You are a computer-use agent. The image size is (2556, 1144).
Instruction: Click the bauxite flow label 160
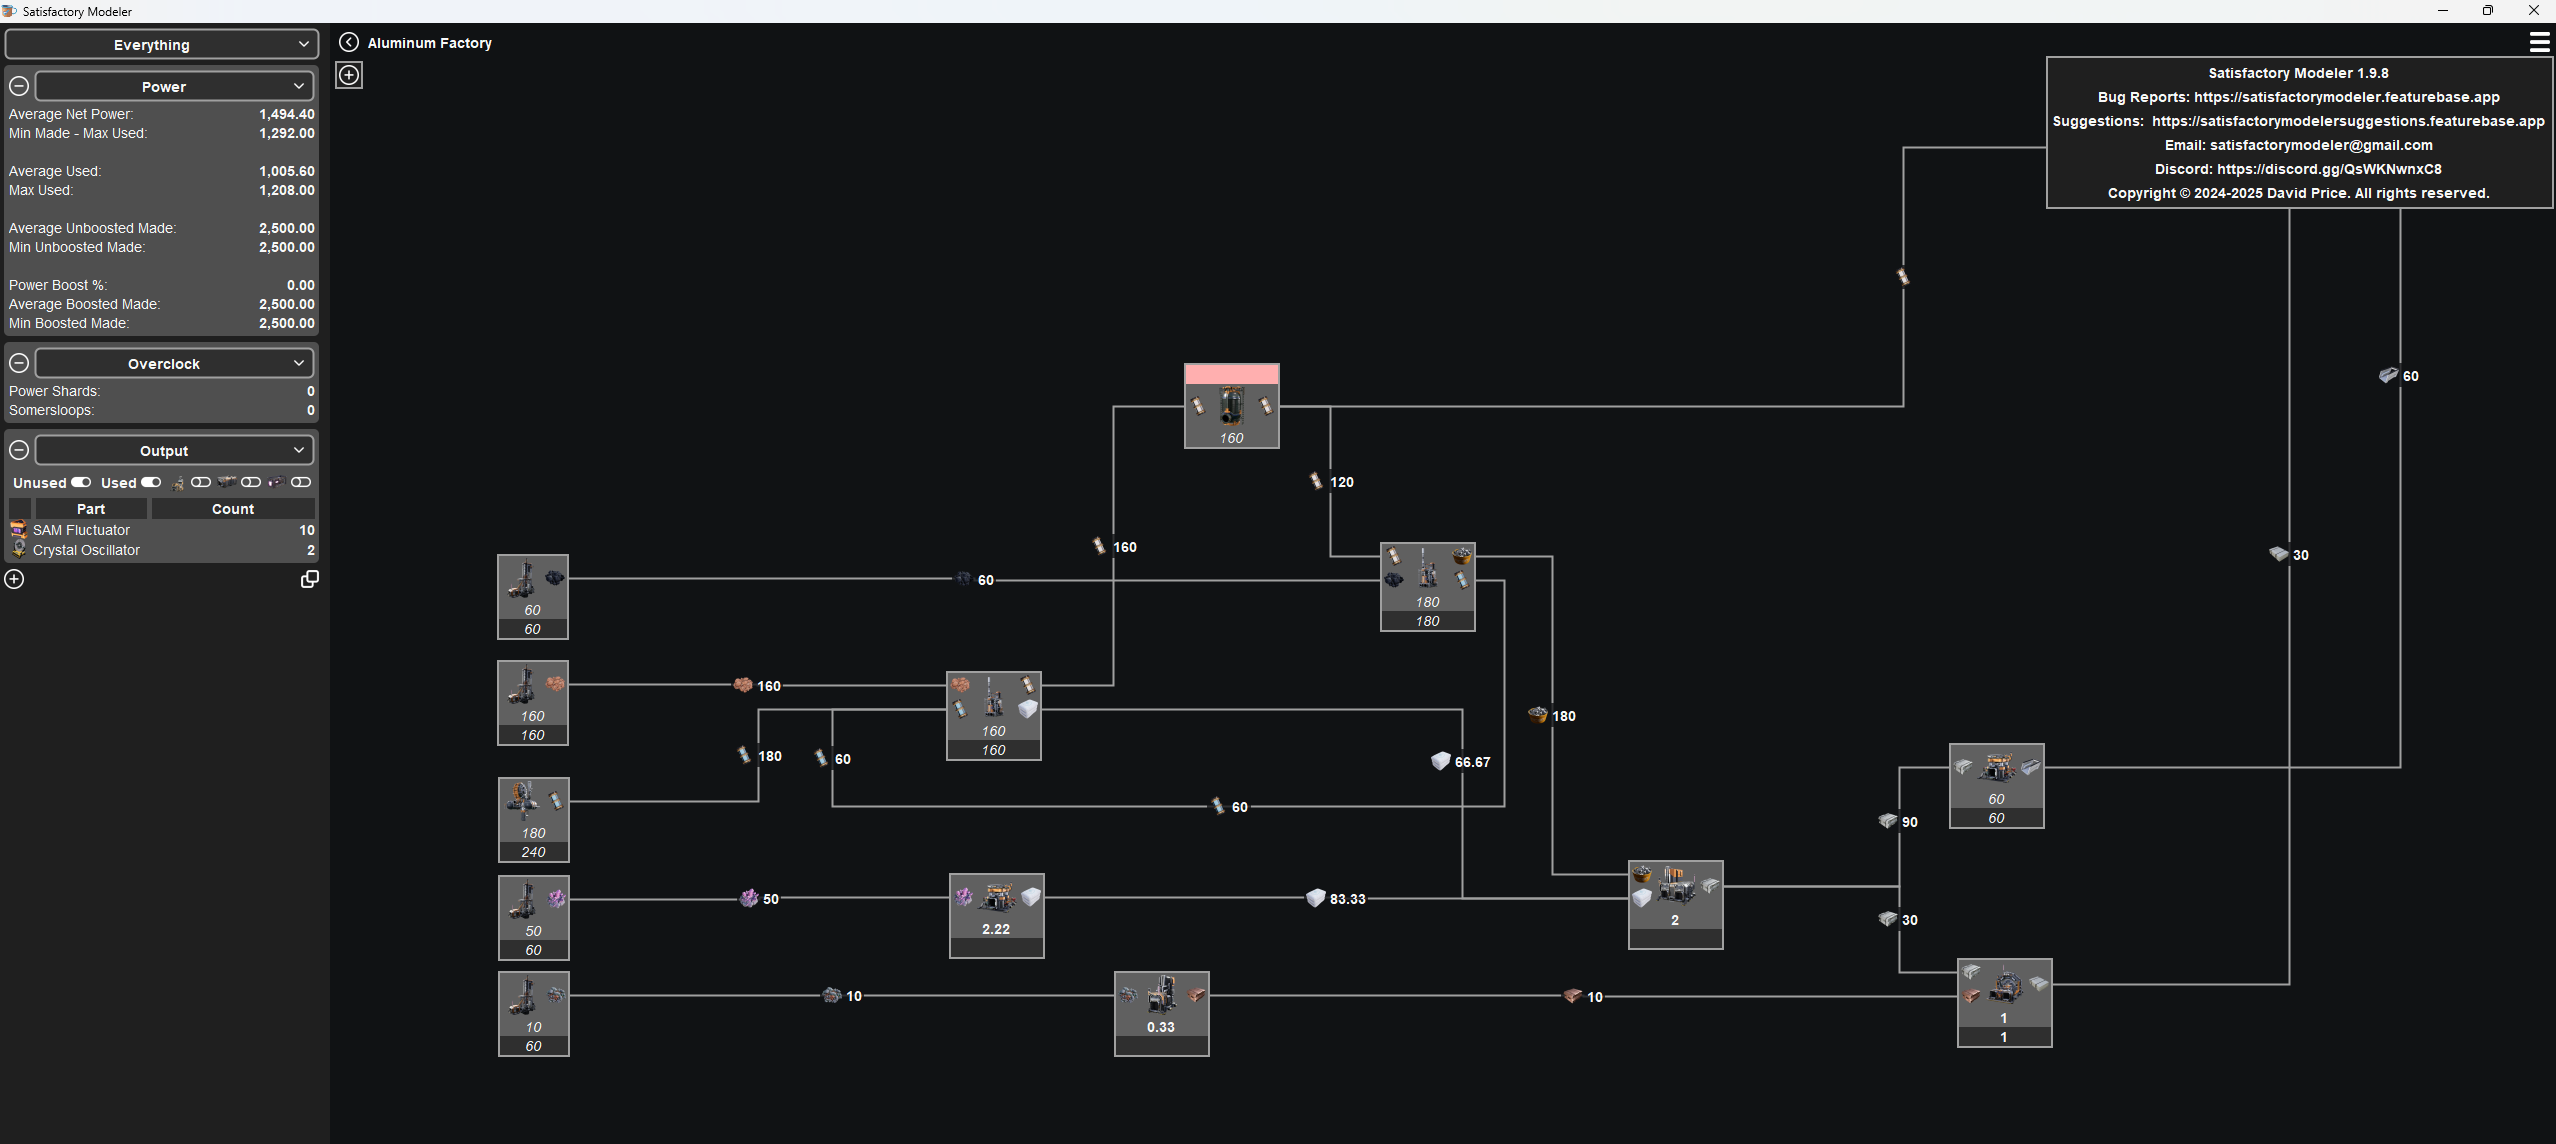click(x=769, y=686)
